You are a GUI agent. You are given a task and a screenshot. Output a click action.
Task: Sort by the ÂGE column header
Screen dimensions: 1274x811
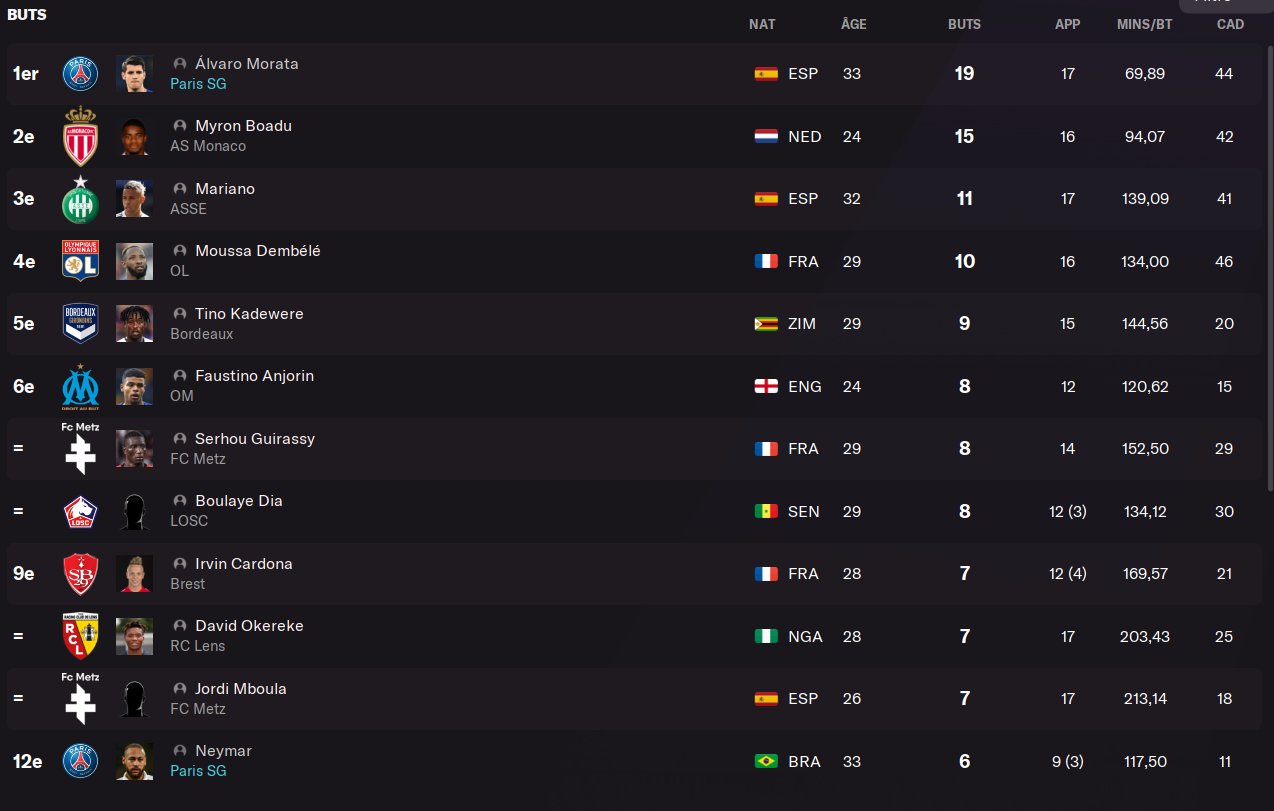click(x=853, y=24)
